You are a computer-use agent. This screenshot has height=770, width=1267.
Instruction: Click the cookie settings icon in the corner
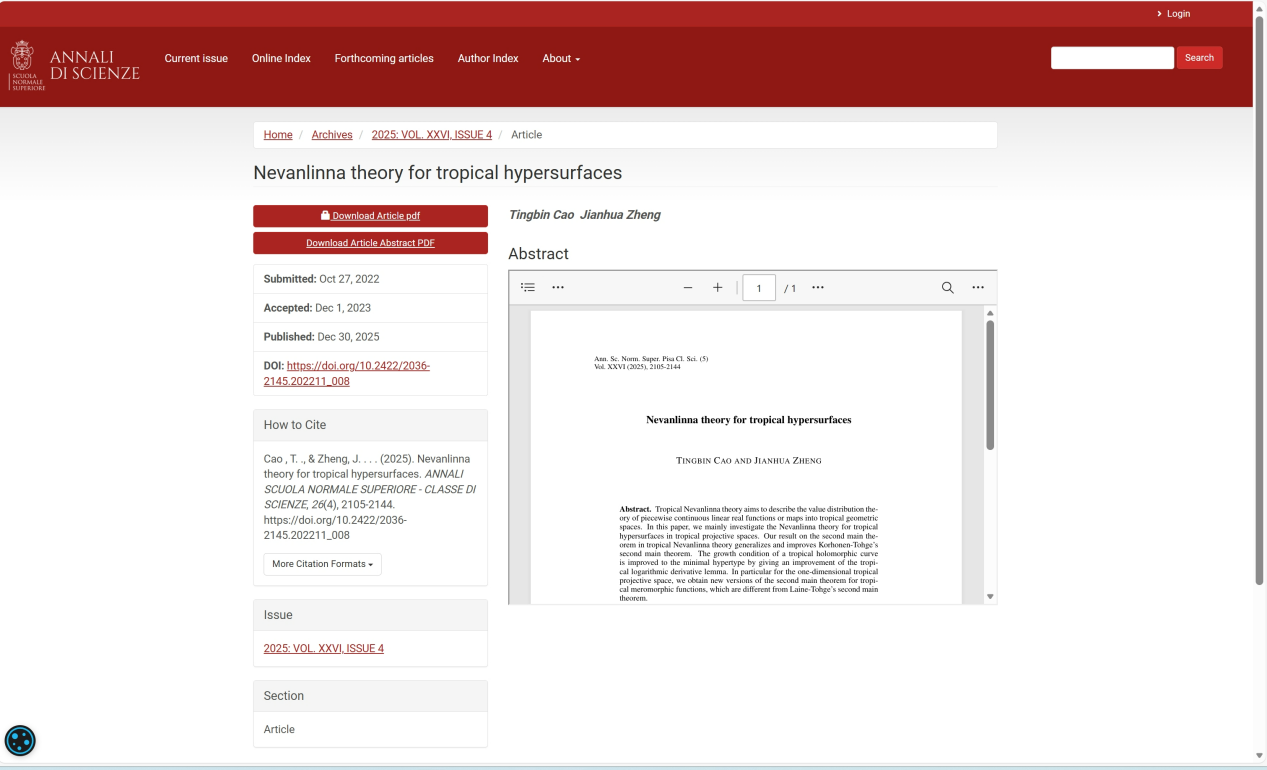coord(20,740)
